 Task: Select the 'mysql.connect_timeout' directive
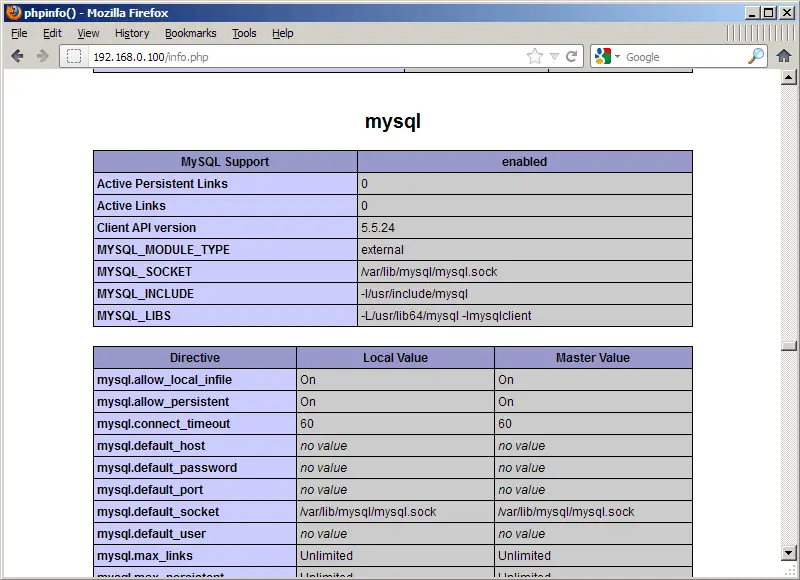point(163,424)
